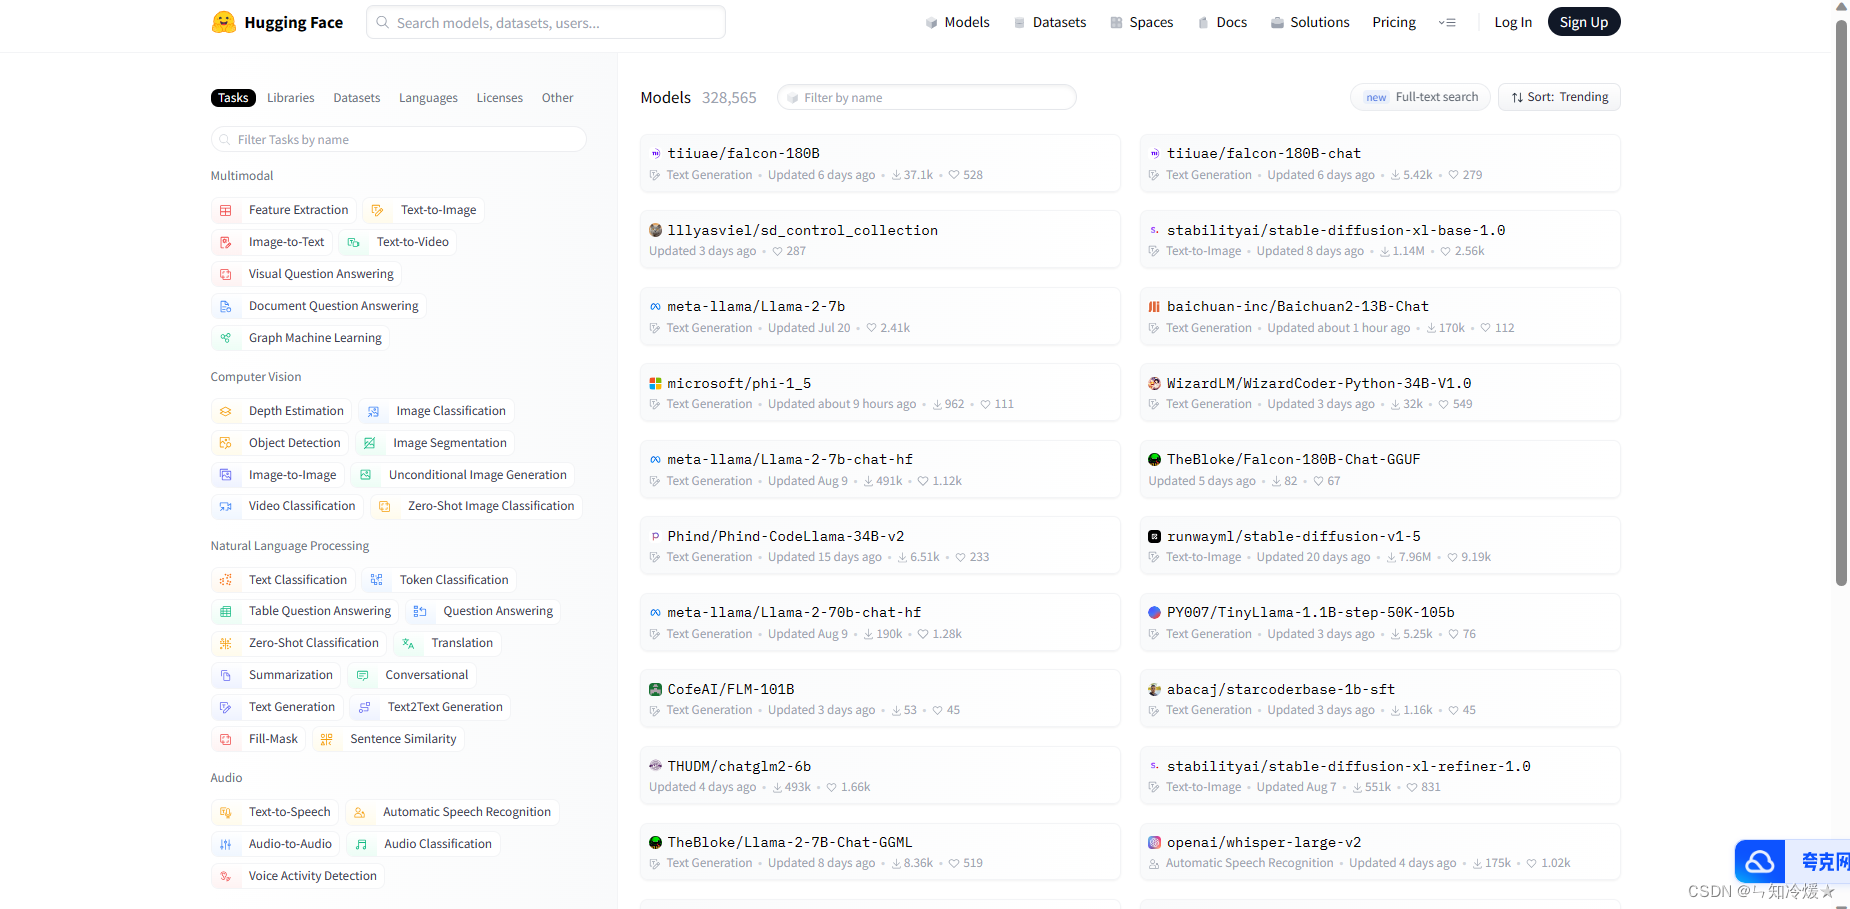This screenshot has height=909, width=1850.
Task: Click the Text-to-Video task icon
Action: coord(353,242)
